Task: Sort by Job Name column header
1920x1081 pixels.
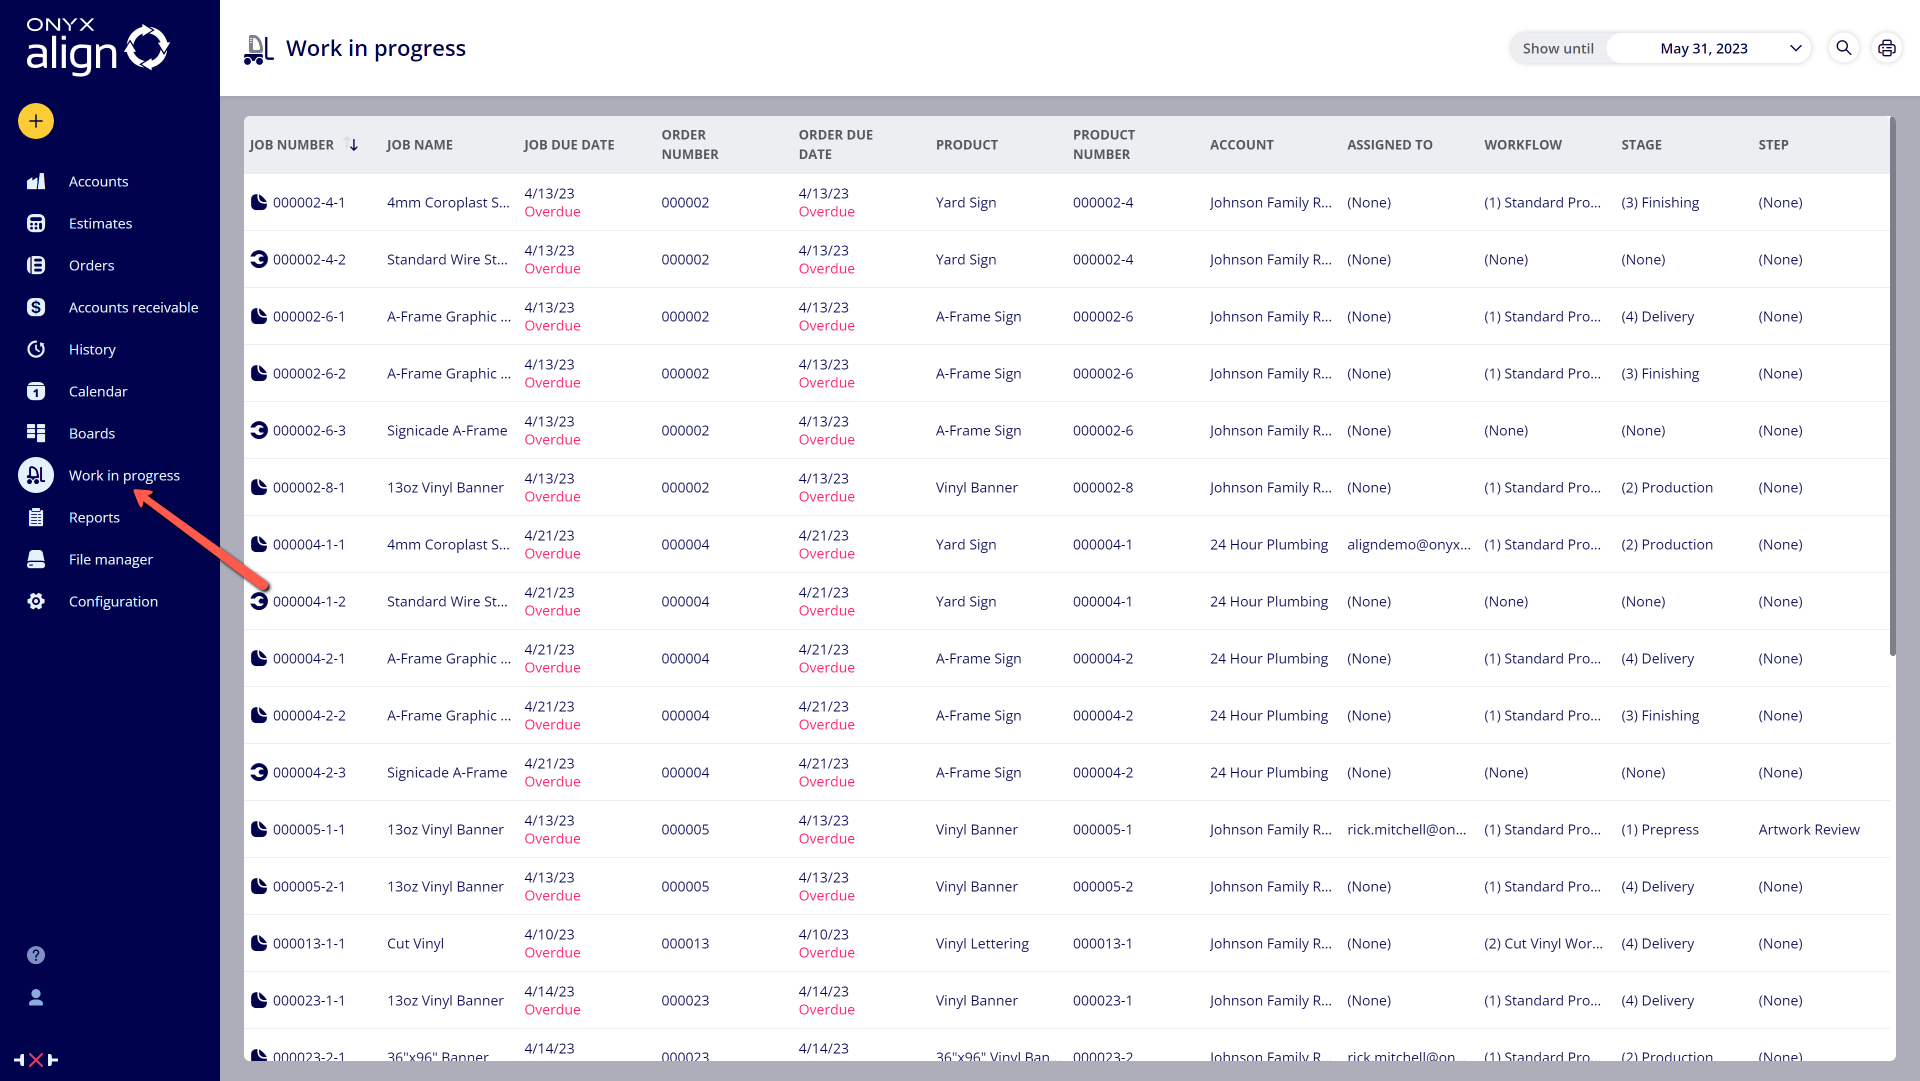Action: click(420, 145)
